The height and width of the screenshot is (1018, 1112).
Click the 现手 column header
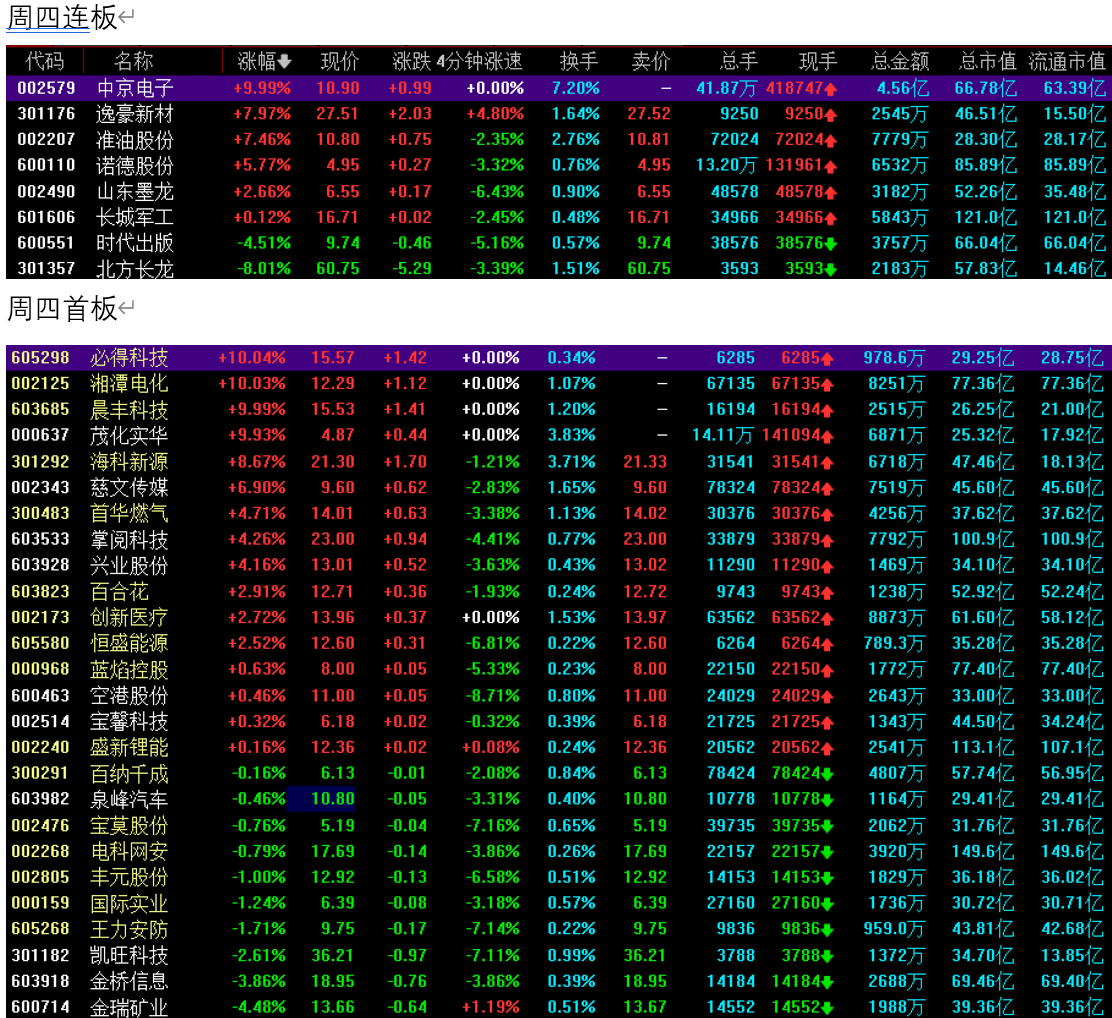(818, 62)
